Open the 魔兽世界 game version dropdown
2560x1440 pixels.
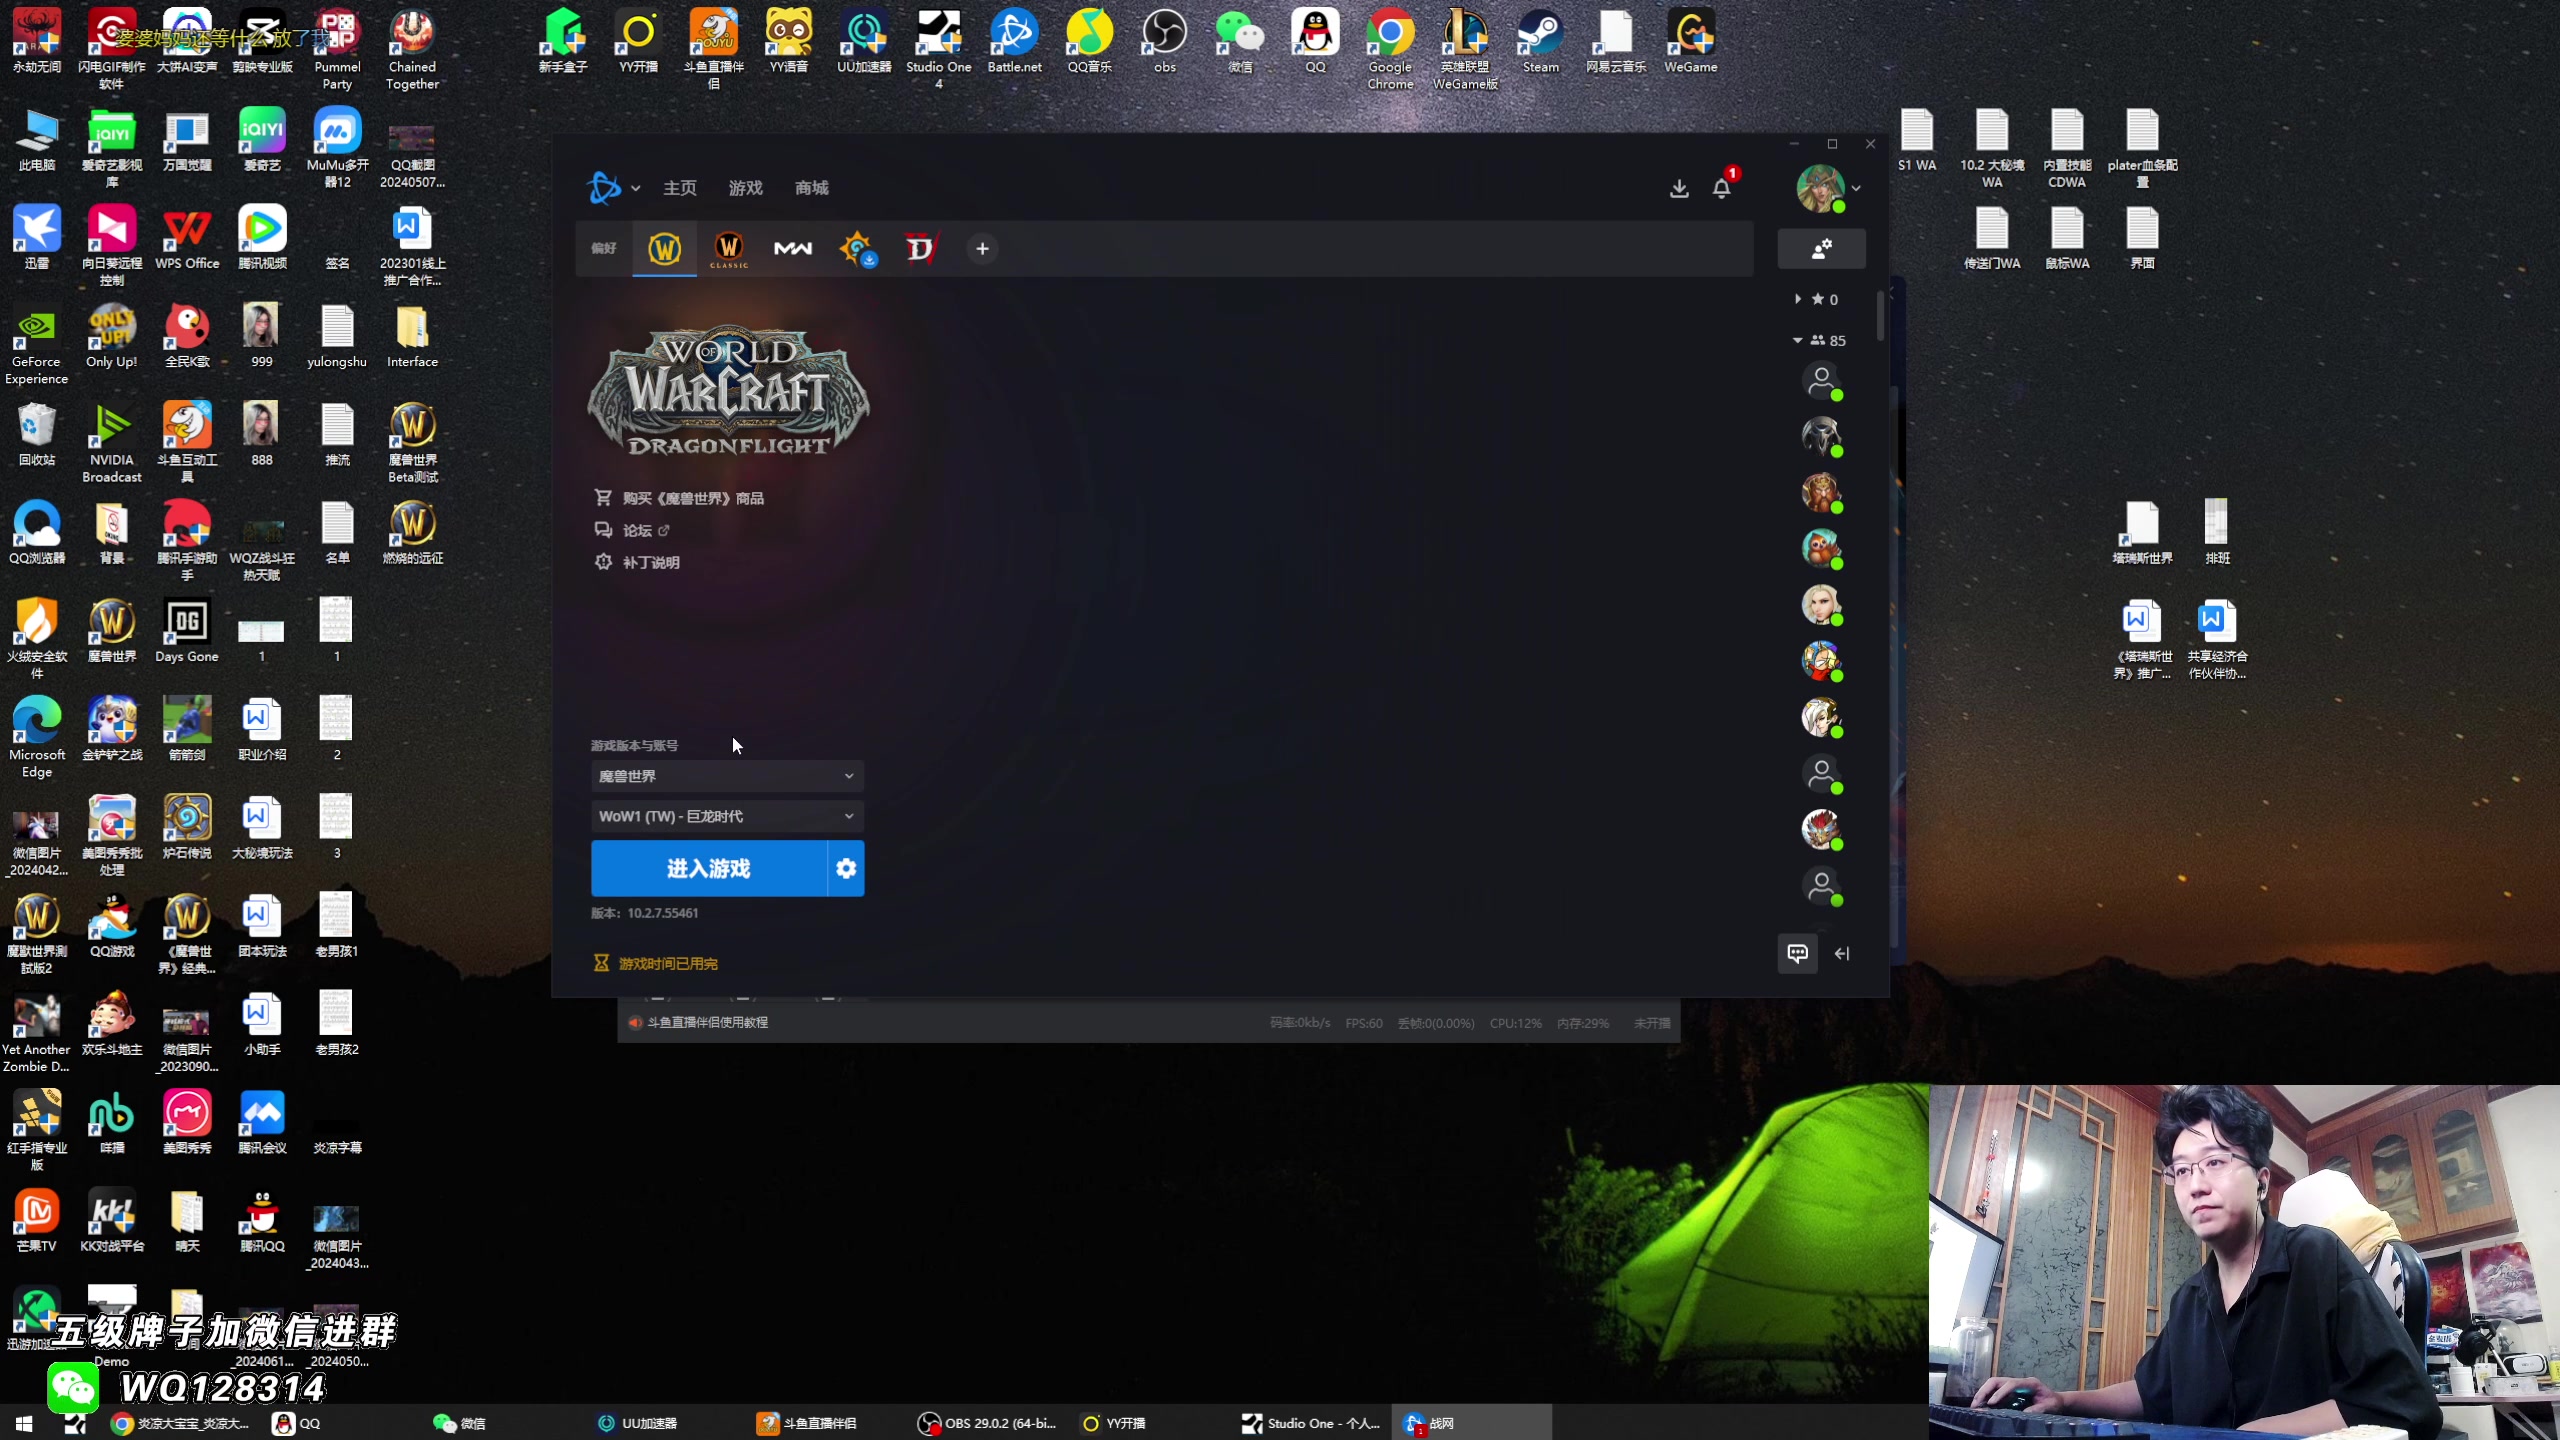[x=727, y=776]
